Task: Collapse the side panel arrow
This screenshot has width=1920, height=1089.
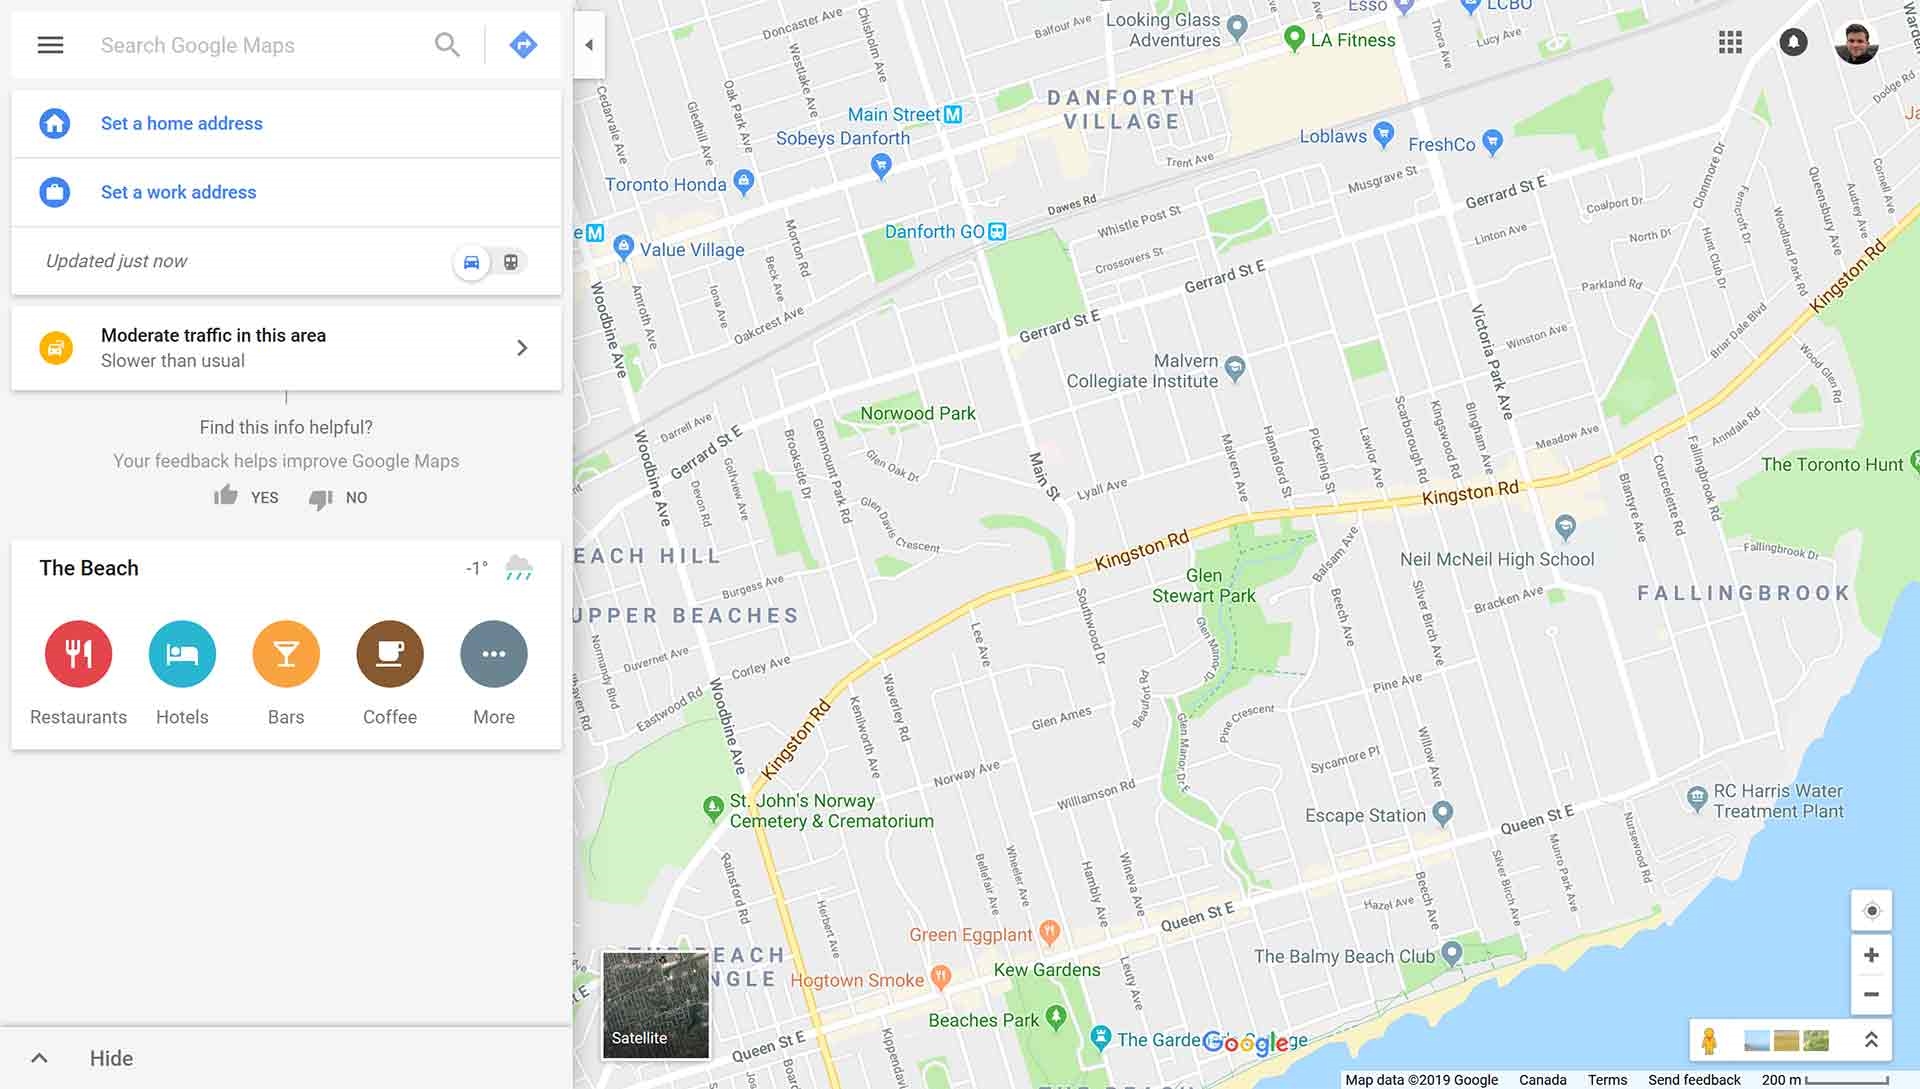Action: pos(589,45)
